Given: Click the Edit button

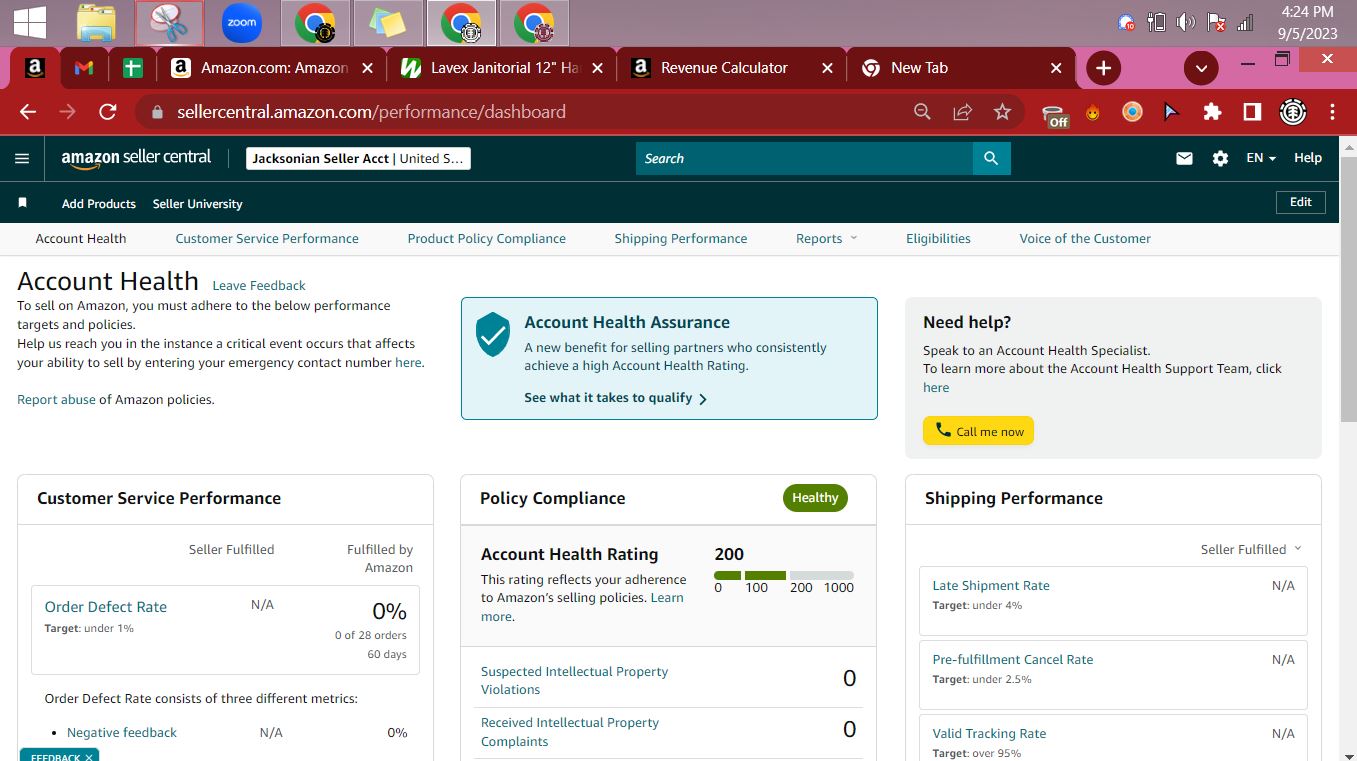Looking at the screenshot, I should (x=1301, y=202).
